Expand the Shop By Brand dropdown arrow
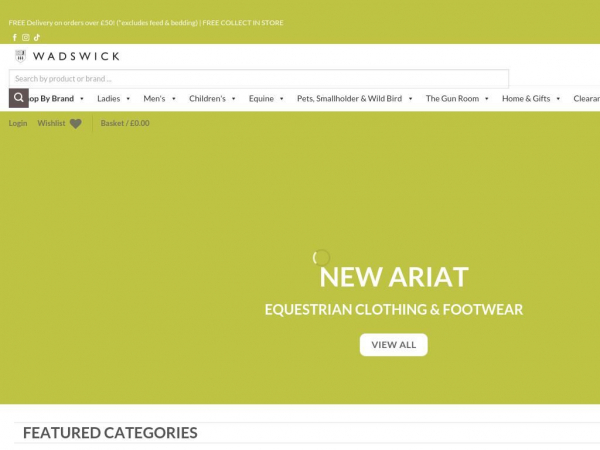Image resolution: width=600 pixels, height=450 pixels. point(82,99)
